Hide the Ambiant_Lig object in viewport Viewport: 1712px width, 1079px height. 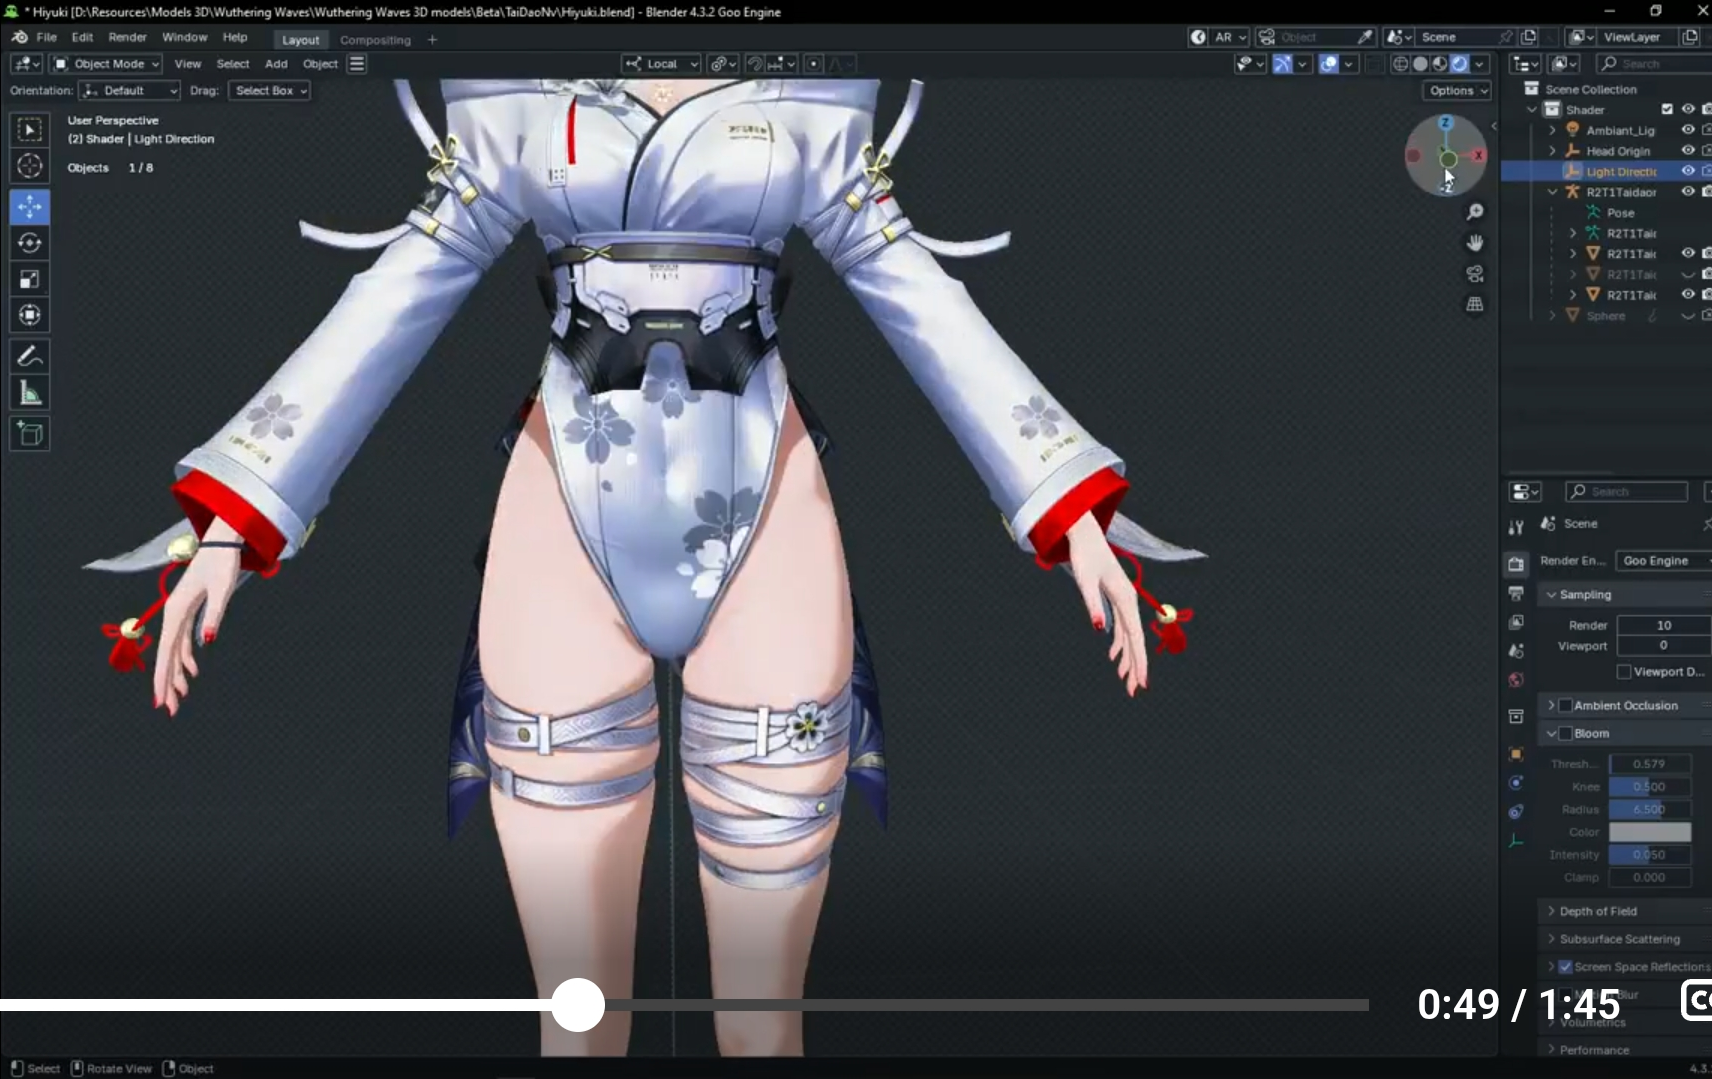[1688, 130]
